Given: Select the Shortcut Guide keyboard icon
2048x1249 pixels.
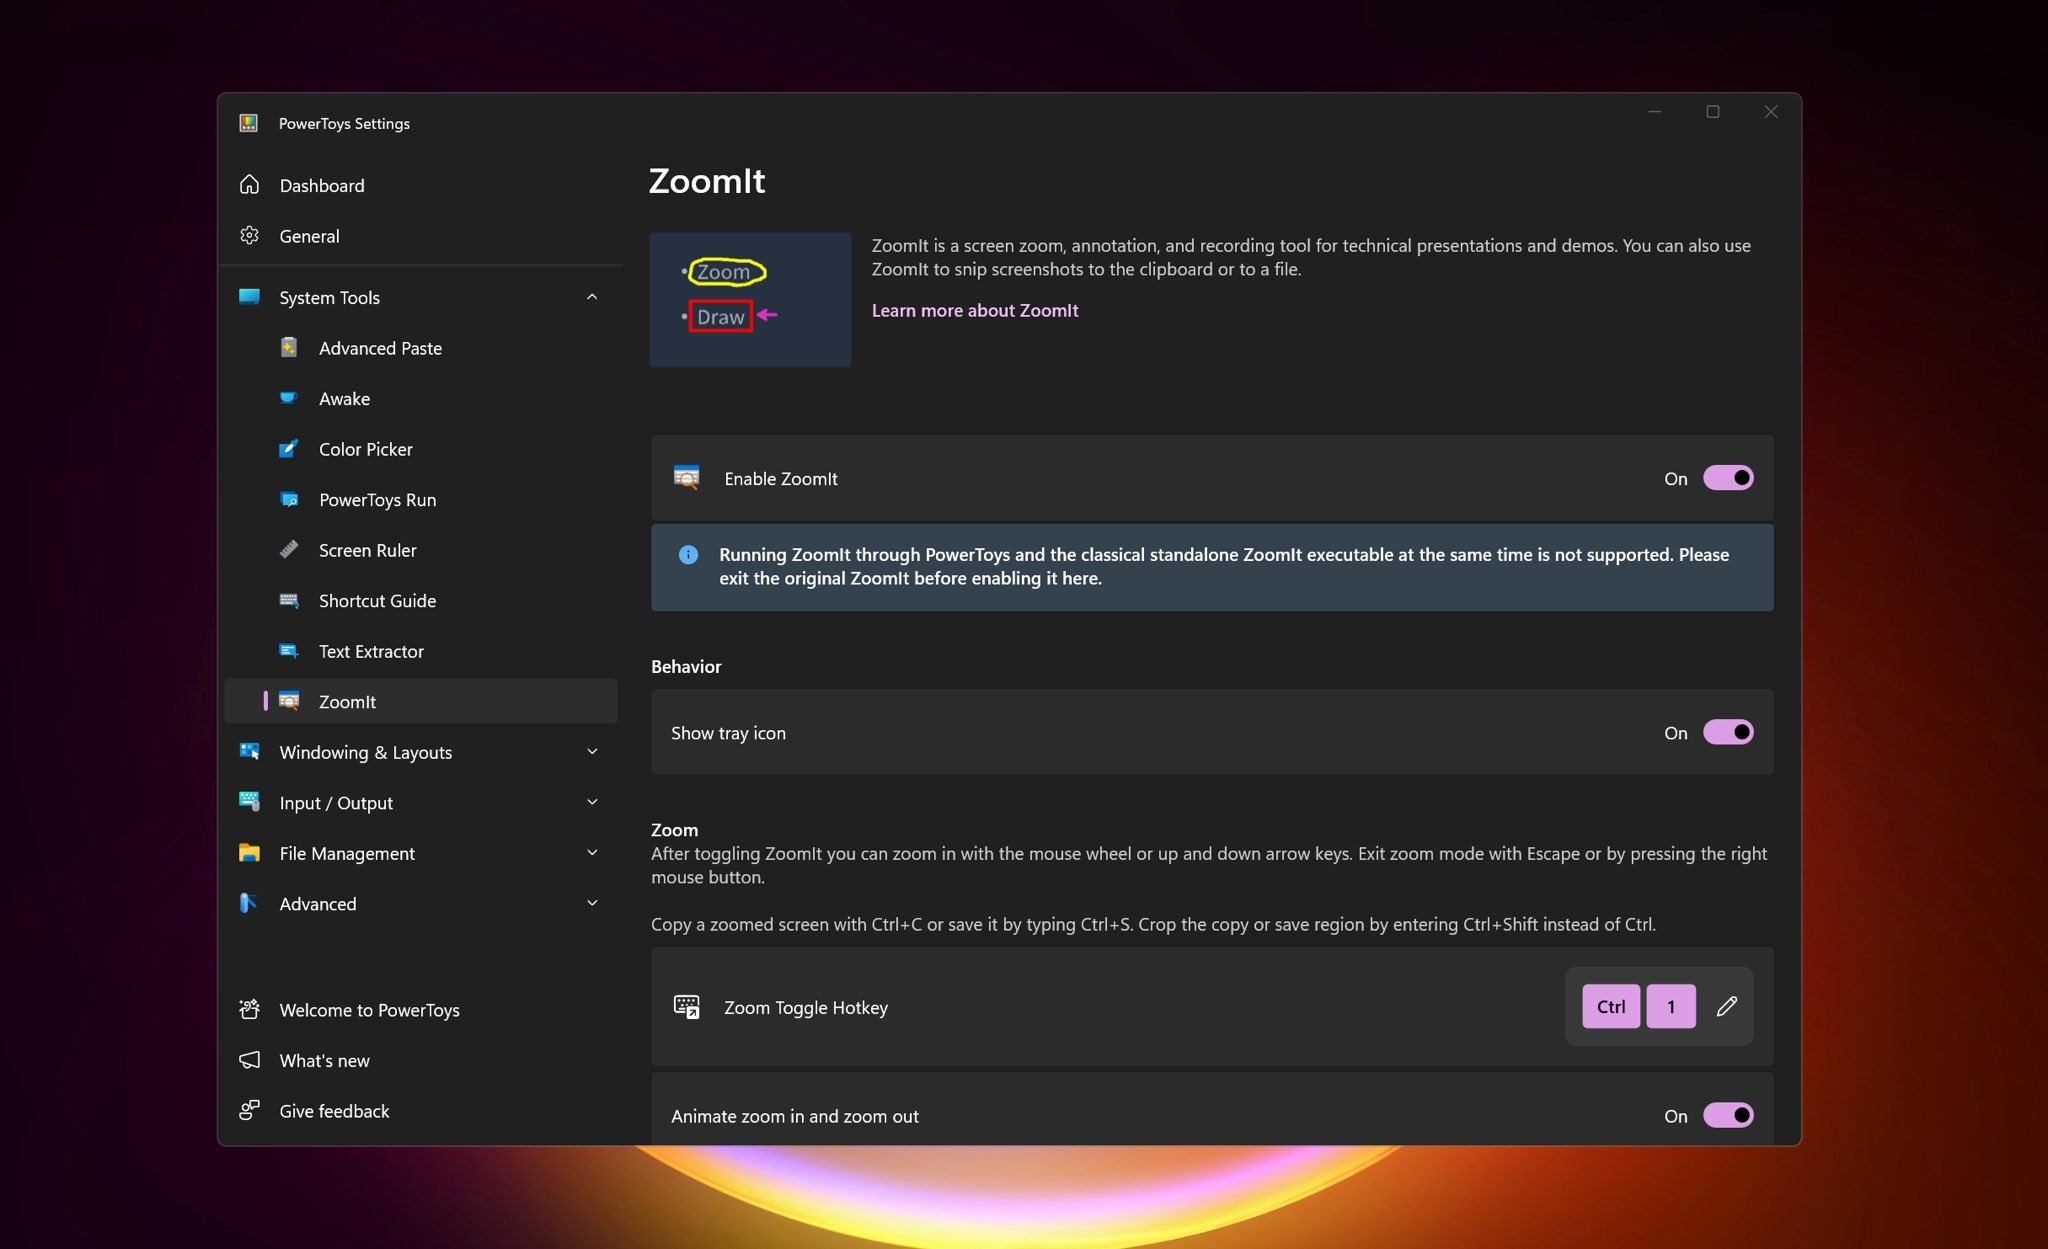Looking at the screenshot, I should click(x=289, y=600).
